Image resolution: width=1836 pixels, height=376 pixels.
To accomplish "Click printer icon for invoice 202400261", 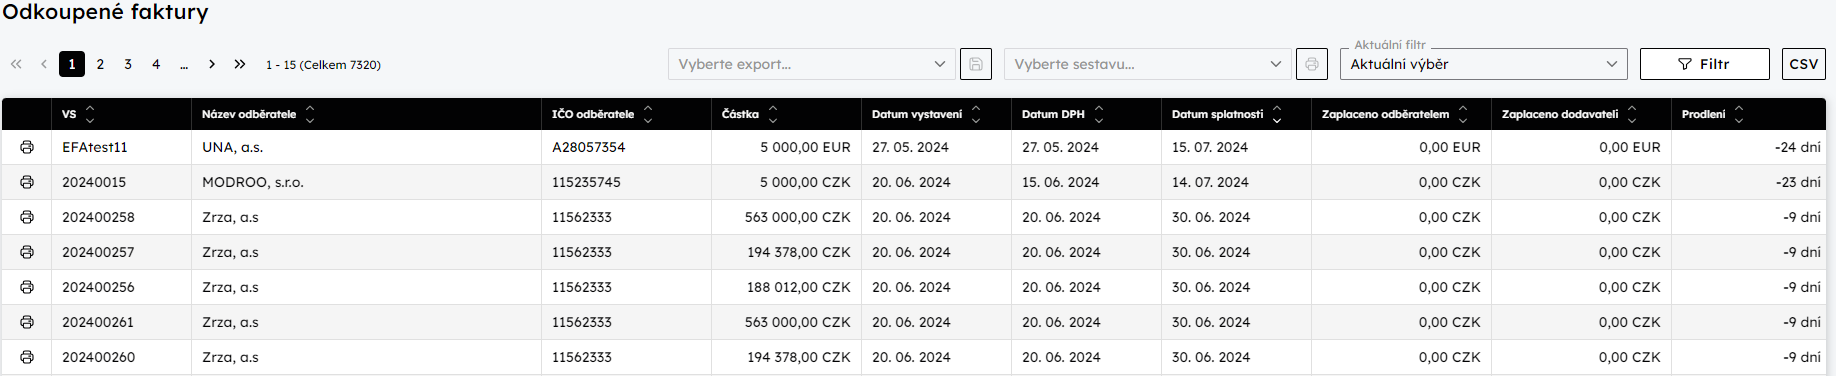I will click(27, 322).
